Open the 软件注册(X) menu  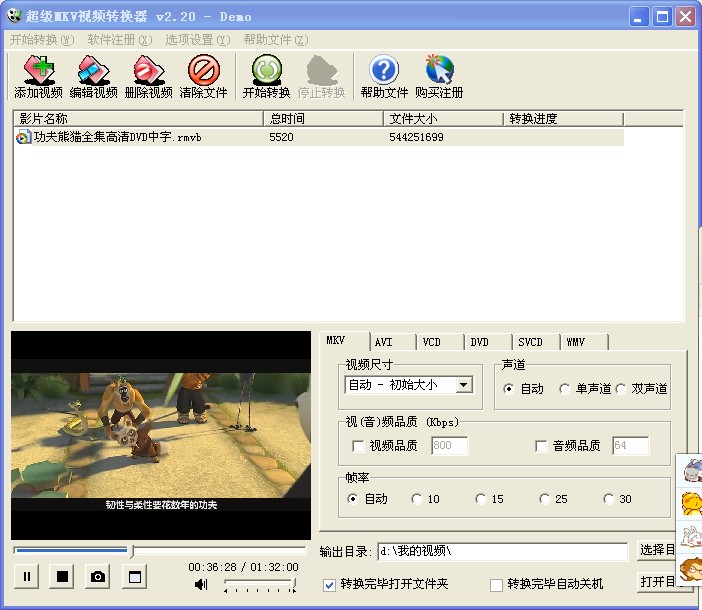pos(120,40)
